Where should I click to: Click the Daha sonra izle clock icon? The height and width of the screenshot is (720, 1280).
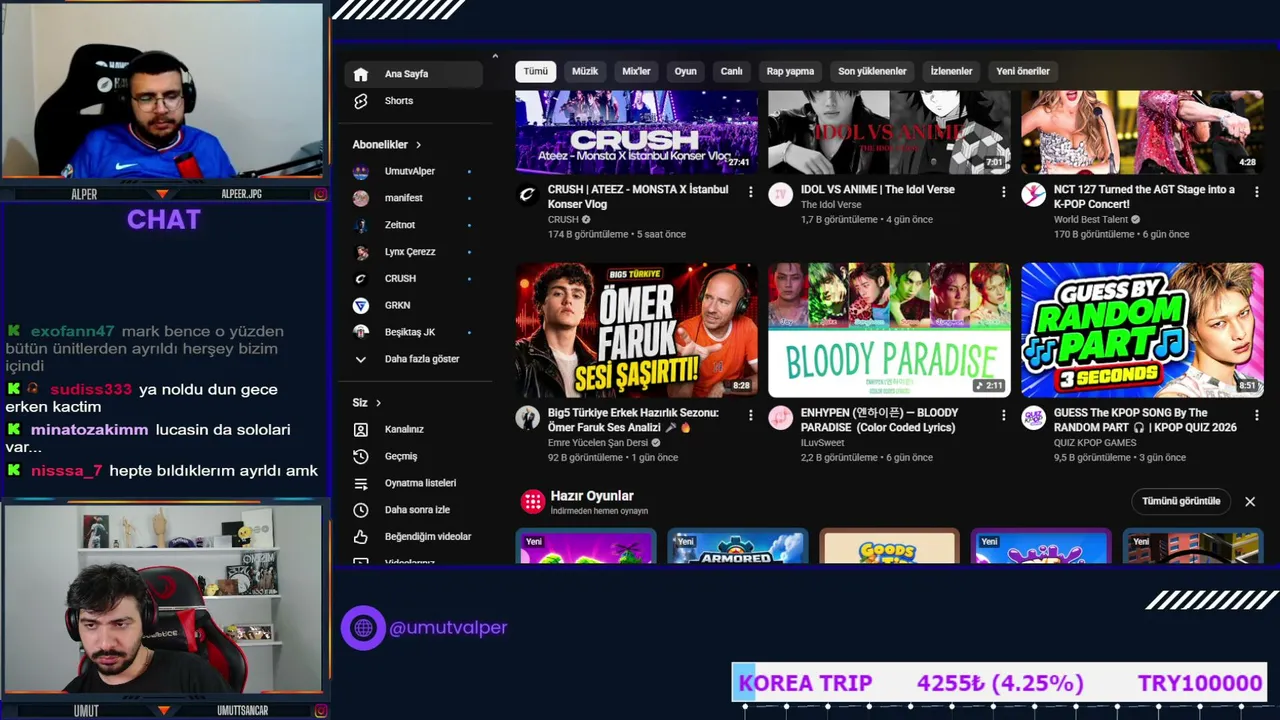coord(361,510)
